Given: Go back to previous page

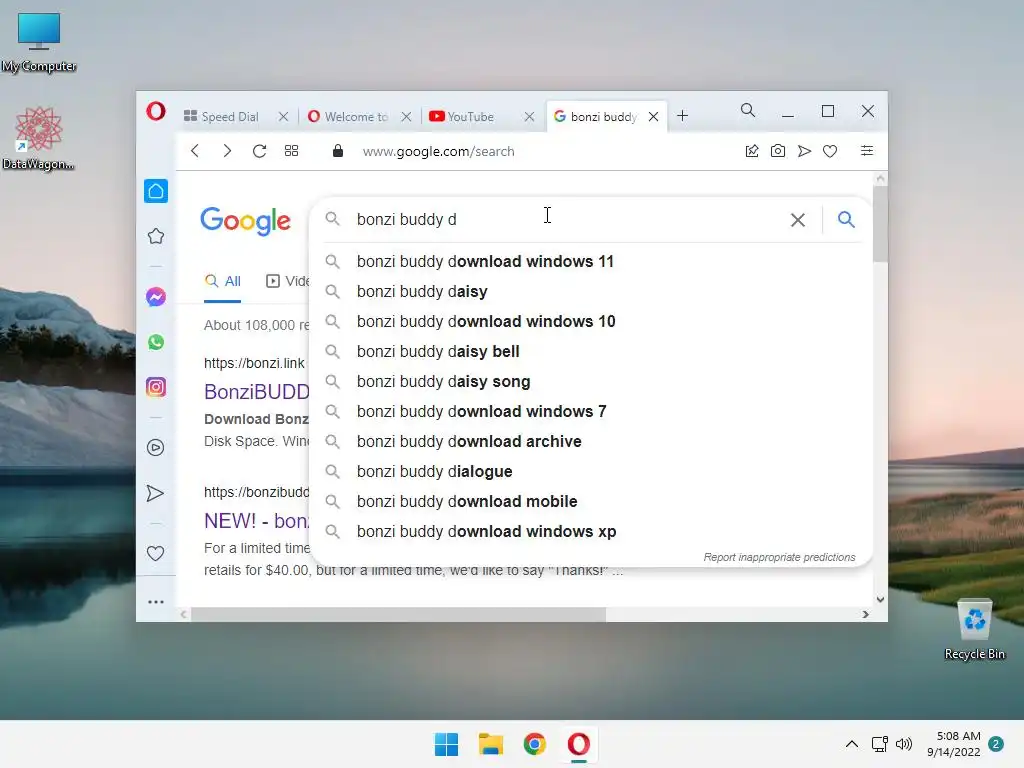Looking at the screenshot, I should click(195, 152).
